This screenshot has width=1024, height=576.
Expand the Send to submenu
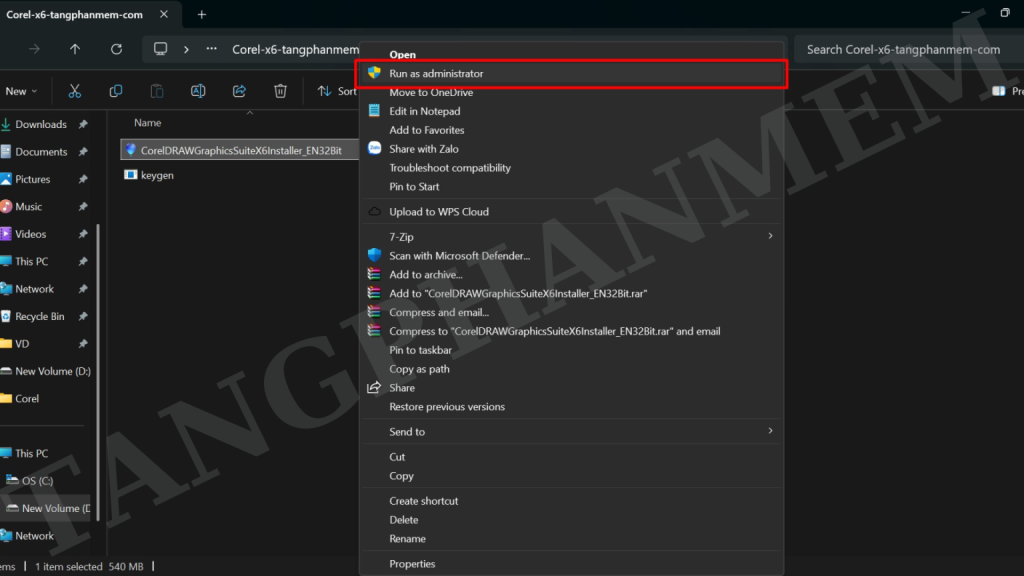[x=770, y=432]
